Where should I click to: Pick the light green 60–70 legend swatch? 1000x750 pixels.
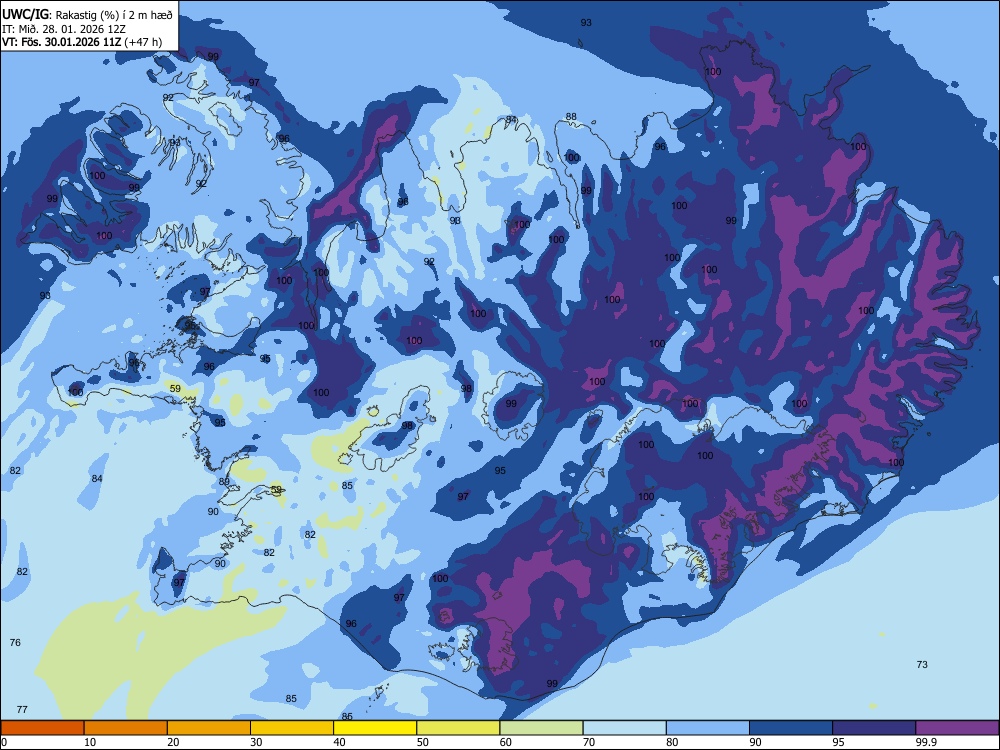(541, 728)
